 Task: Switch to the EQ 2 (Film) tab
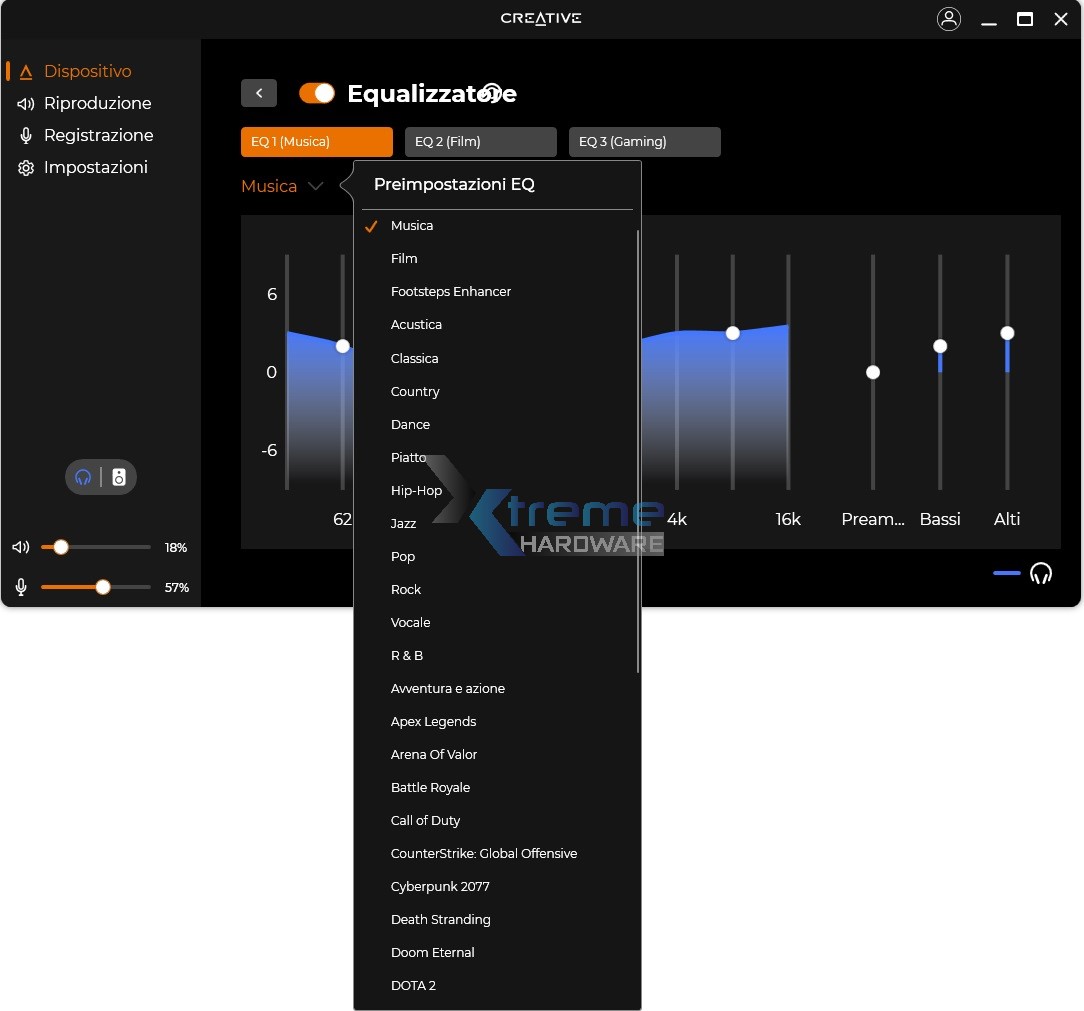(480, 142)
